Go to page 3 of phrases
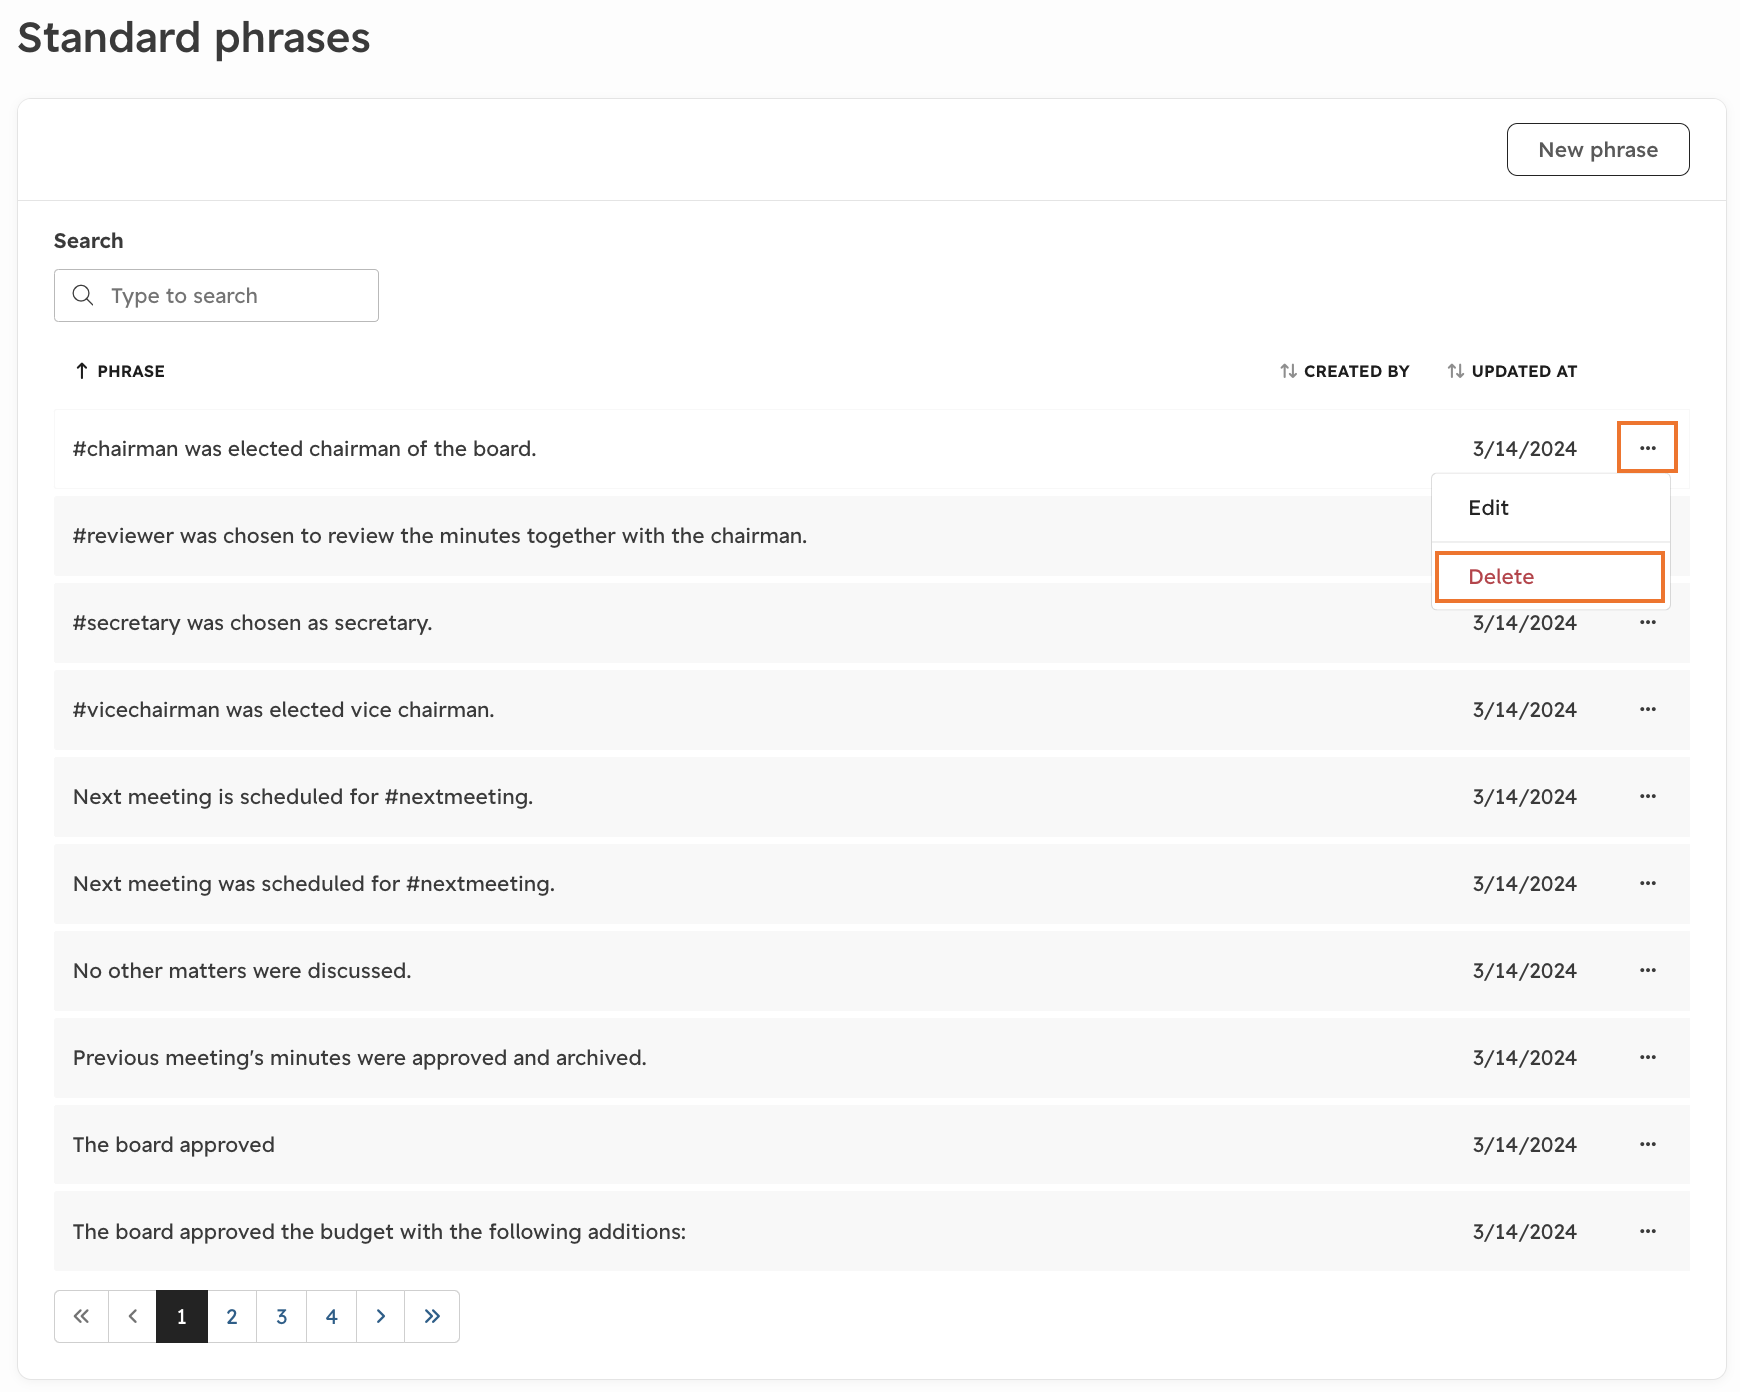This screenshot has width=1740, height=1392. tap(282, 1316)
